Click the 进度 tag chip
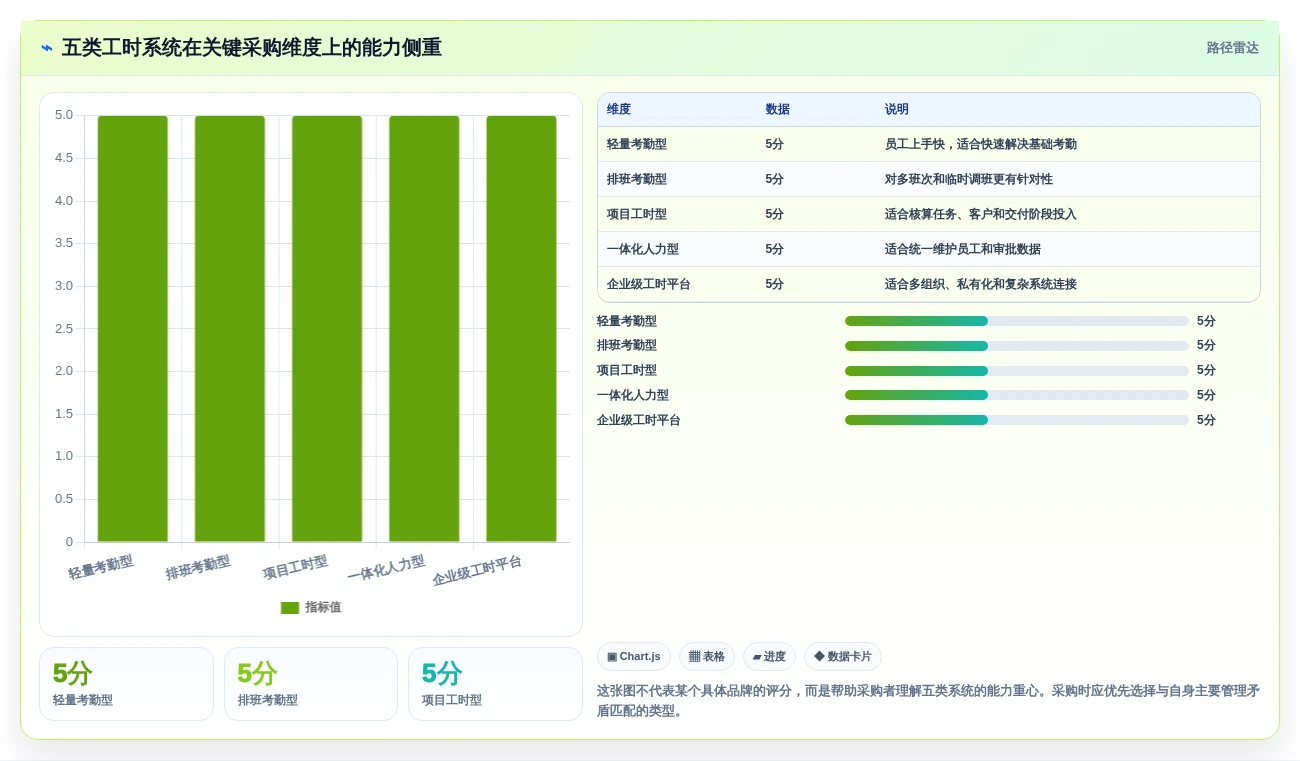 pos(769,657)
